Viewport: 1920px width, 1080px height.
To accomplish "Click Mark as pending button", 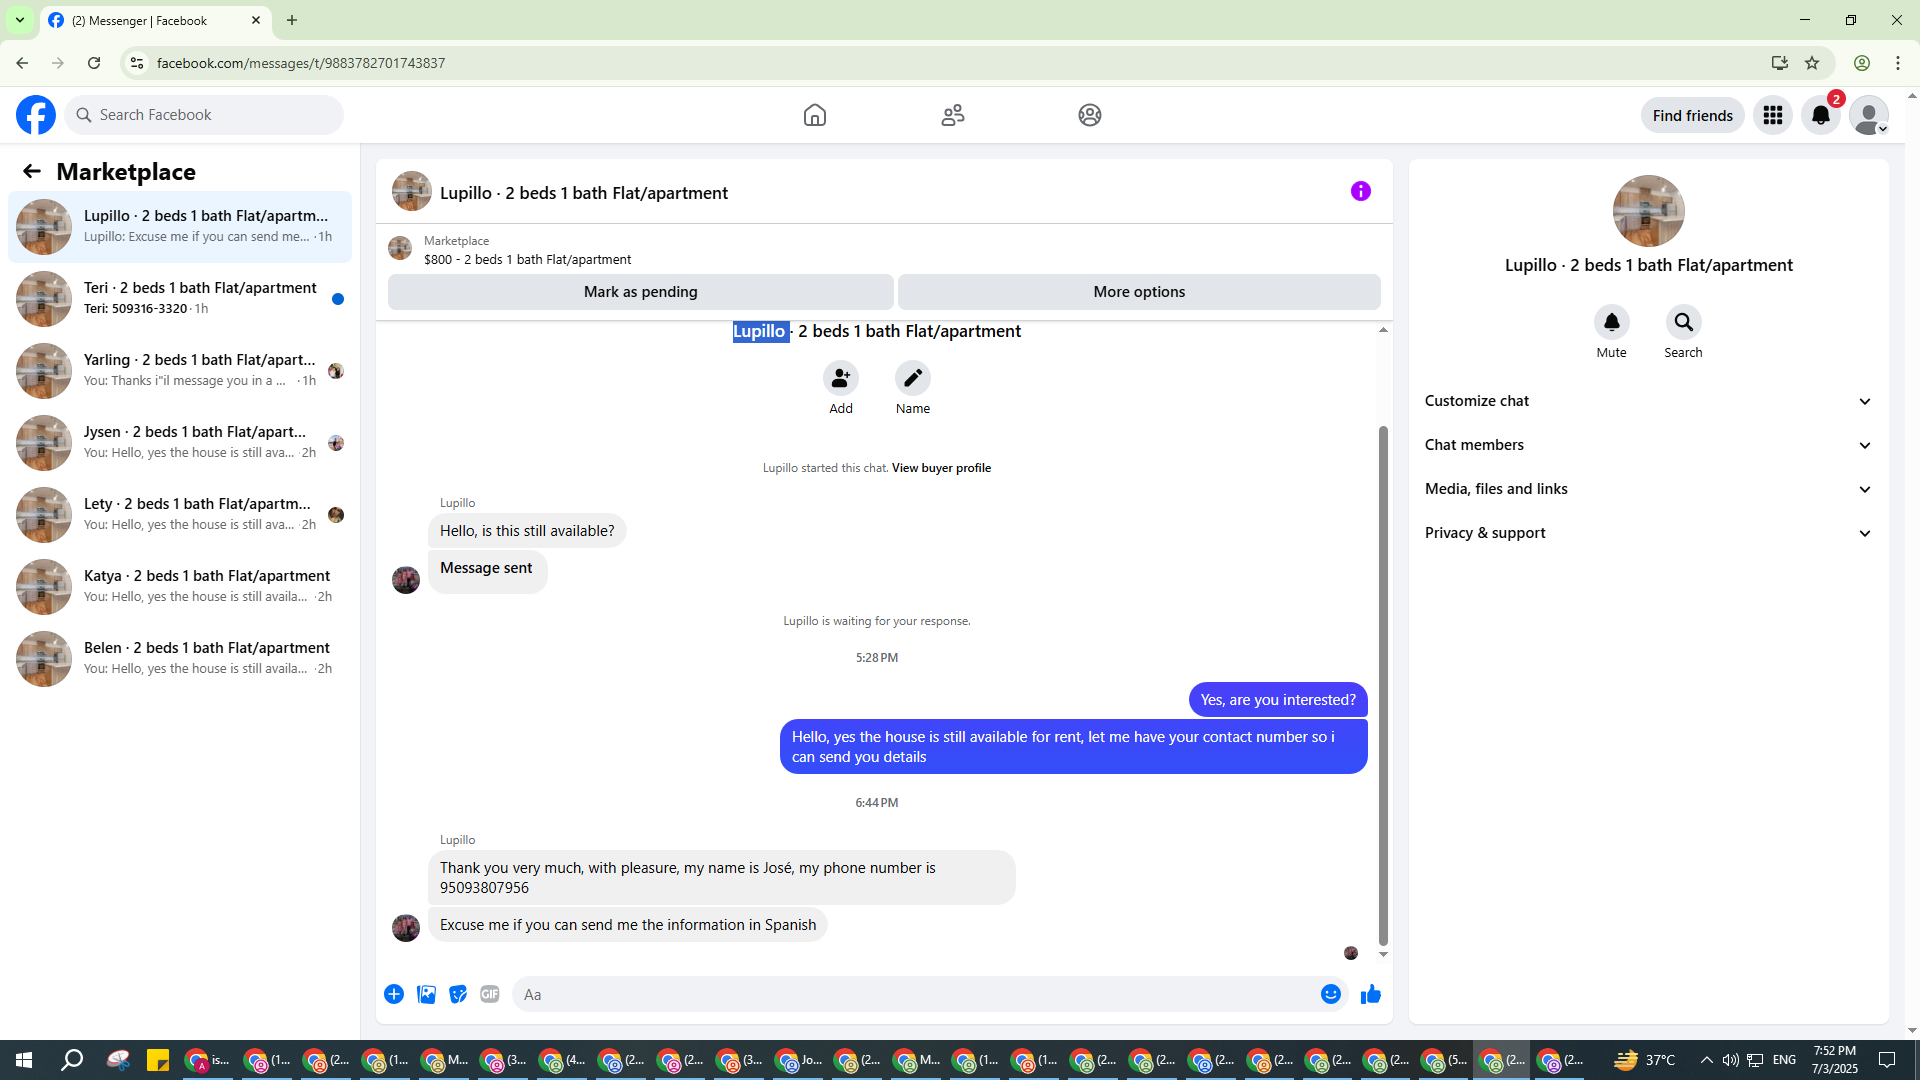I will point(640,292).
